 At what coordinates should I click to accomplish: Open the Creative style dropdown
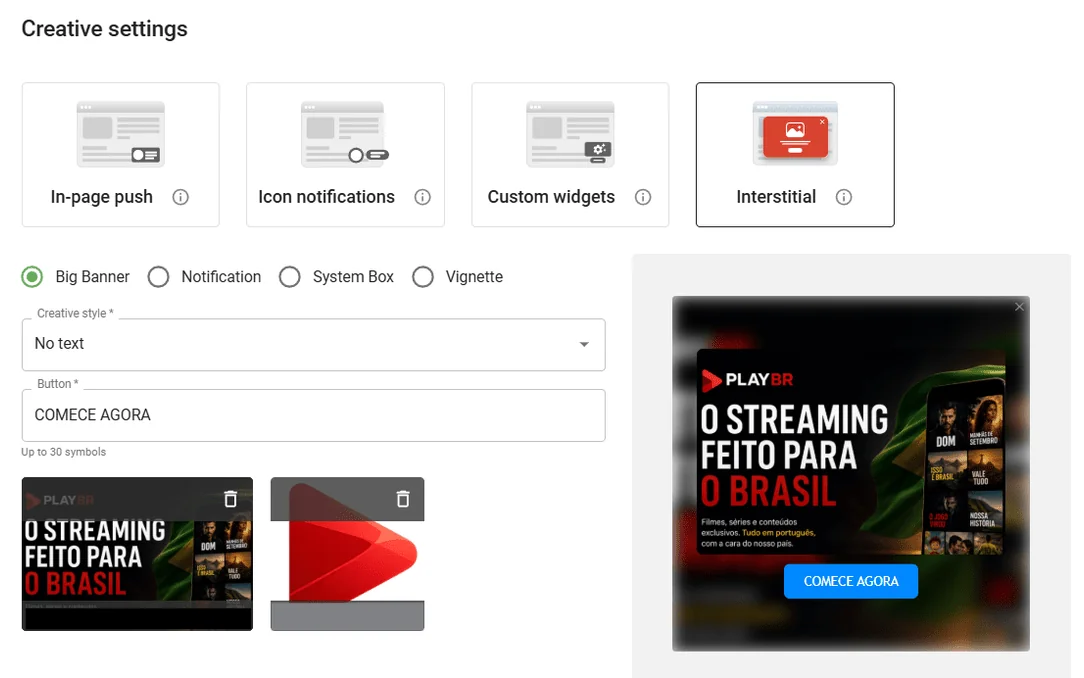[314, 344]
